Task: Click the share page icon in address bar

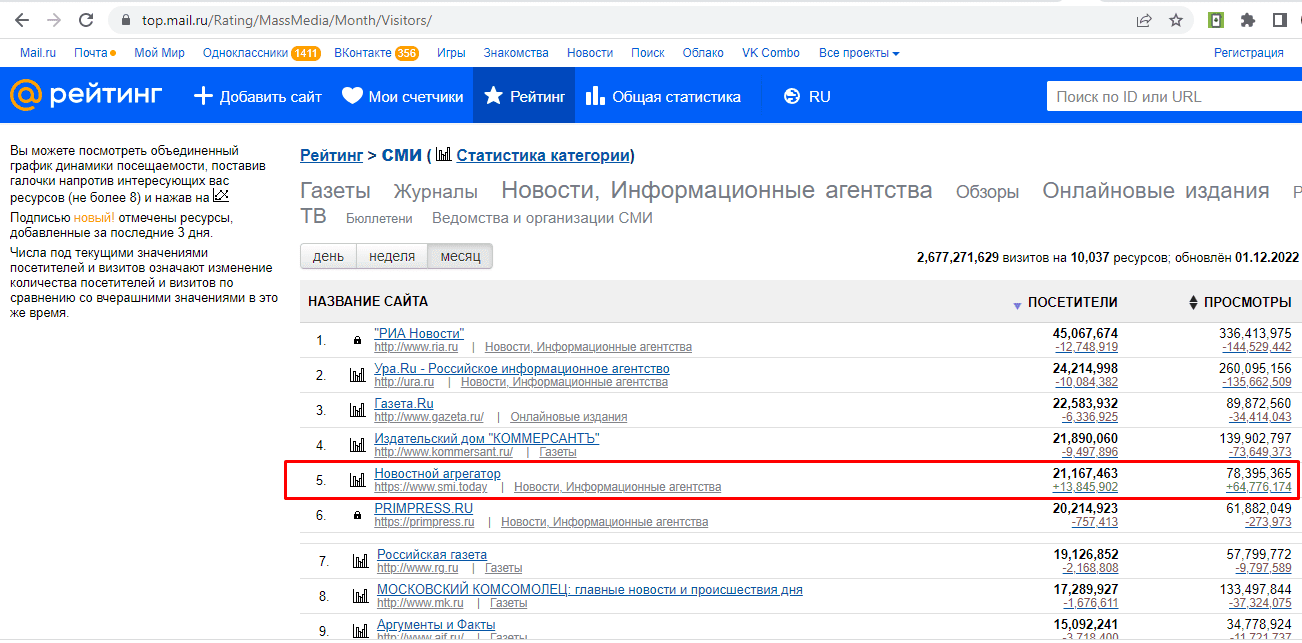Action: click(x=1143, y=20)
